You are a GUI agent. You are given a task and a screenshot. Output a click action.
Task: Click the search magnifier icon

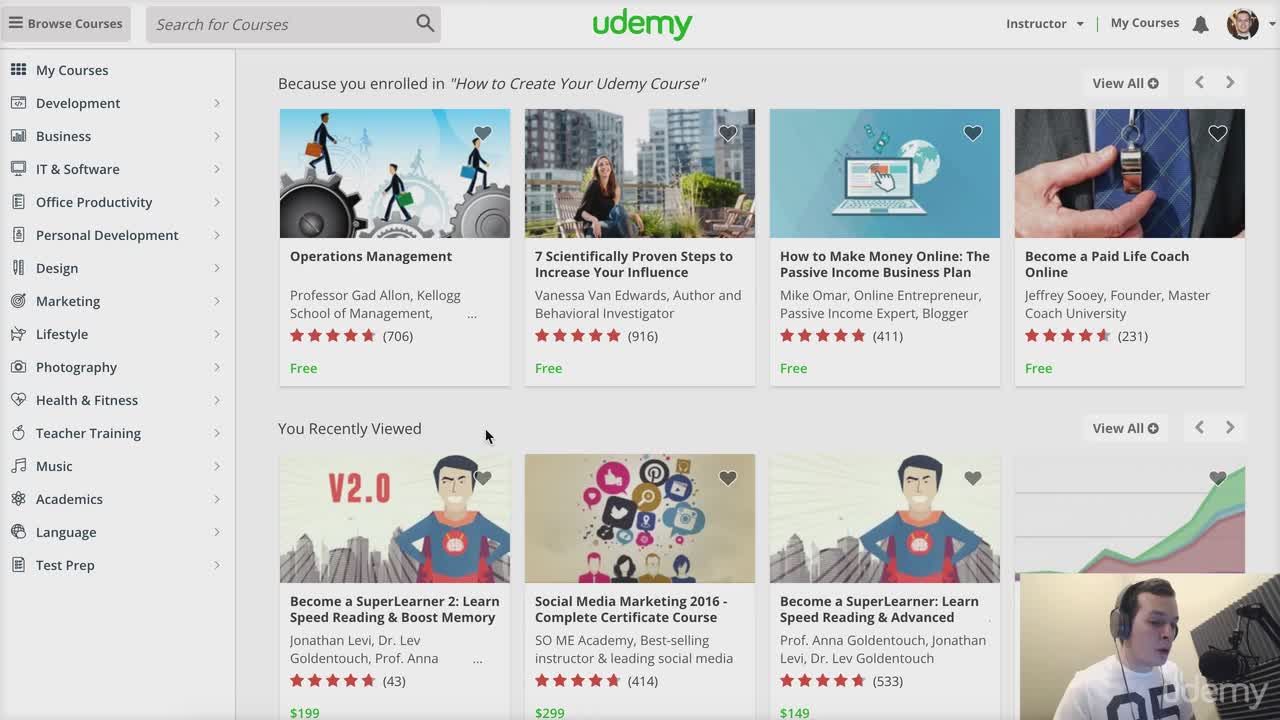pos(425,23)
